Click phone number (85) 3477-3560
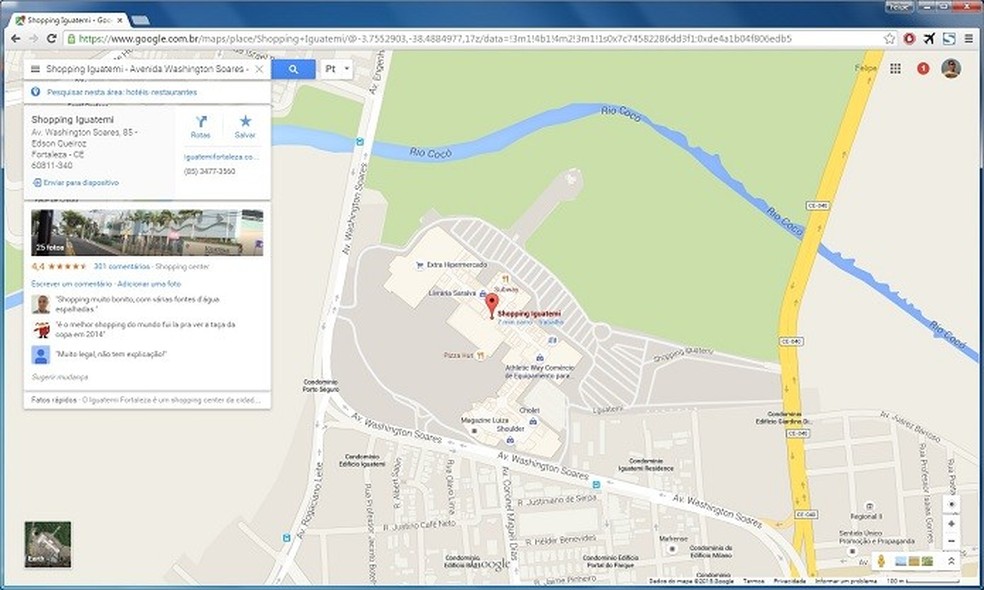The image size is (984, 590). point(210,171)
